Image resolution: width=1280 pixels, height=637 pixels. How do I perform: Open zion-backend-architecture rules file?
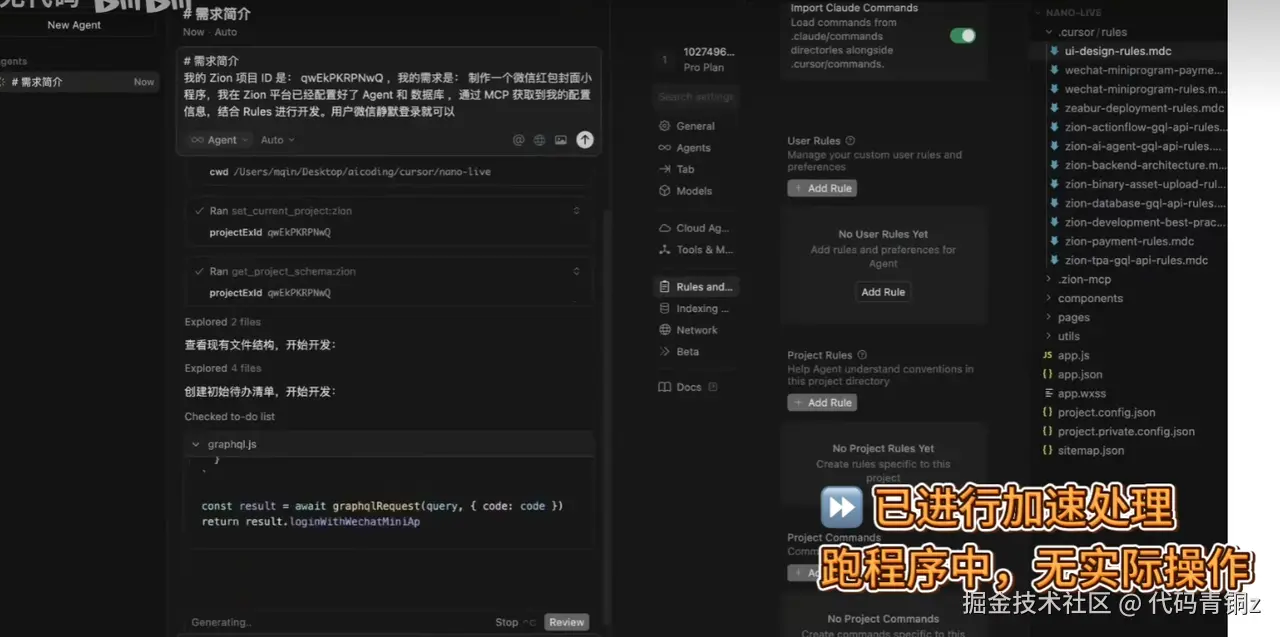coord(1144,165)
